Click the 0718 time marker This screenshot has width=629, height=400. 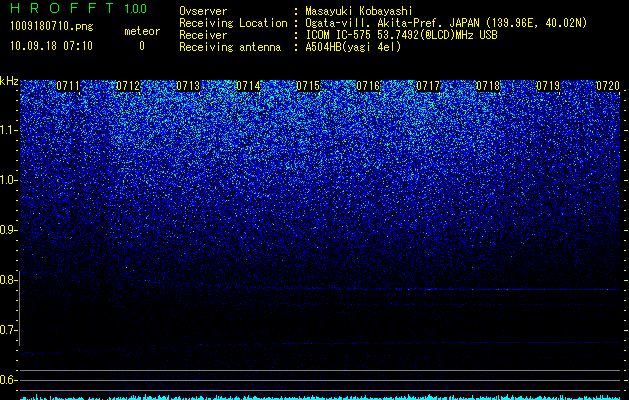[x=488, y=86]
